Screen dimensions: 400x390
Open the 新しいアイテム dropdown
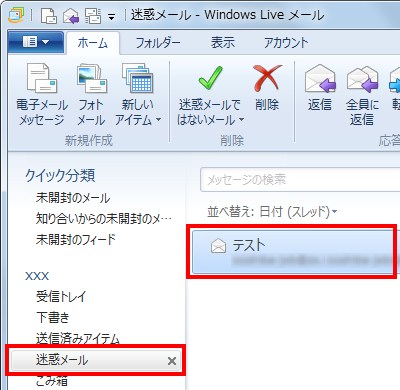click(x=138, y=95)
